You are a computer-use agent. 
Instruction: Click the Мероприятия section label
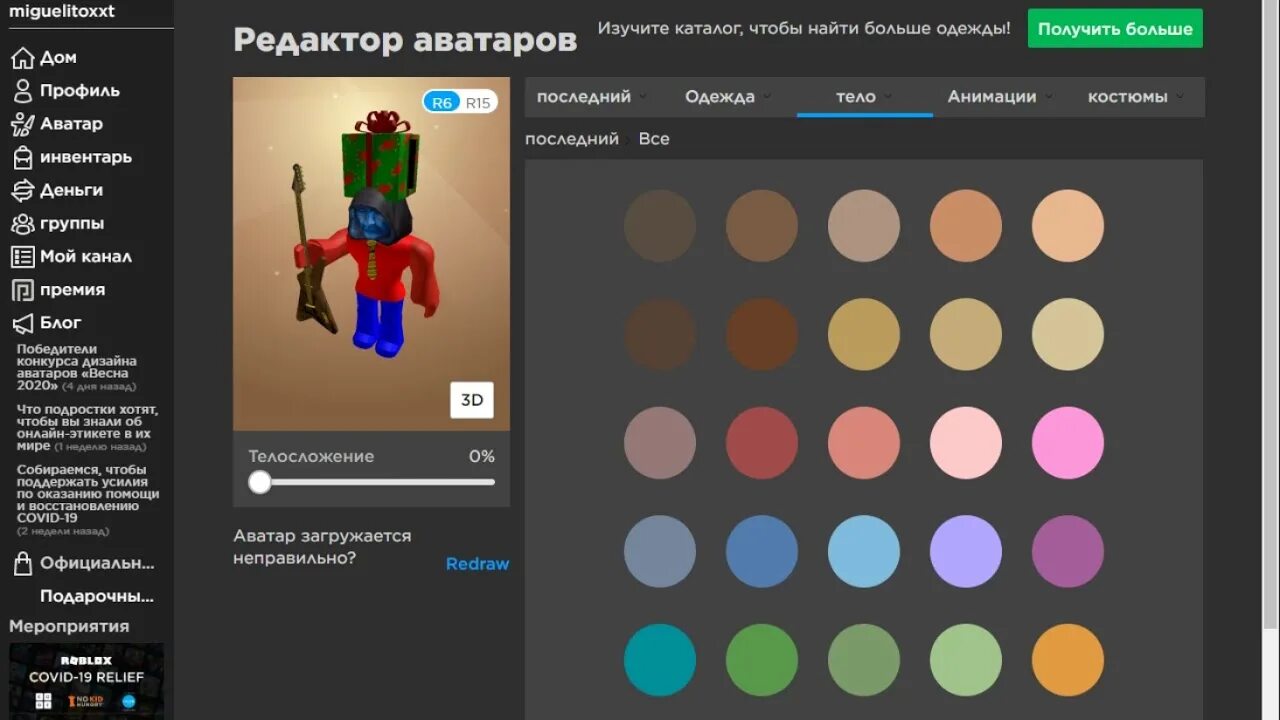pos(69,627)
